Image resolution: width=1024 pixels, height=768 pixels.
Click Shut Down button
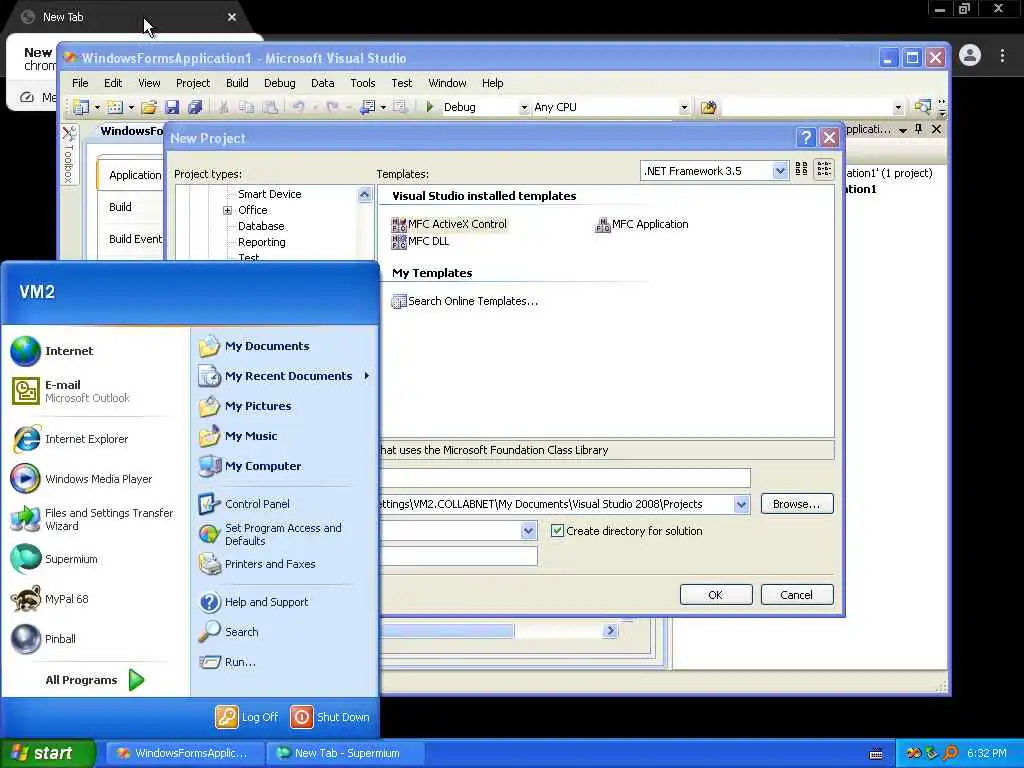click(330, 717)
